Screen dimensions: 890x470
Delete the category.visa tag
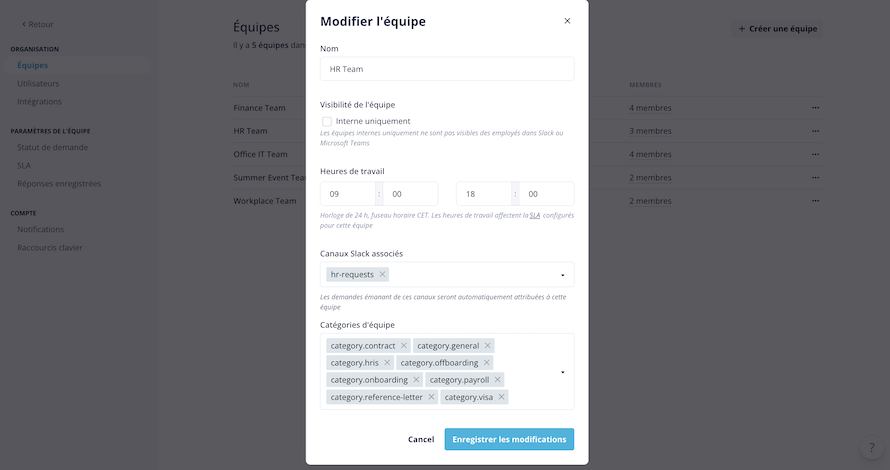pyautogui.click(x=501, y=397)
